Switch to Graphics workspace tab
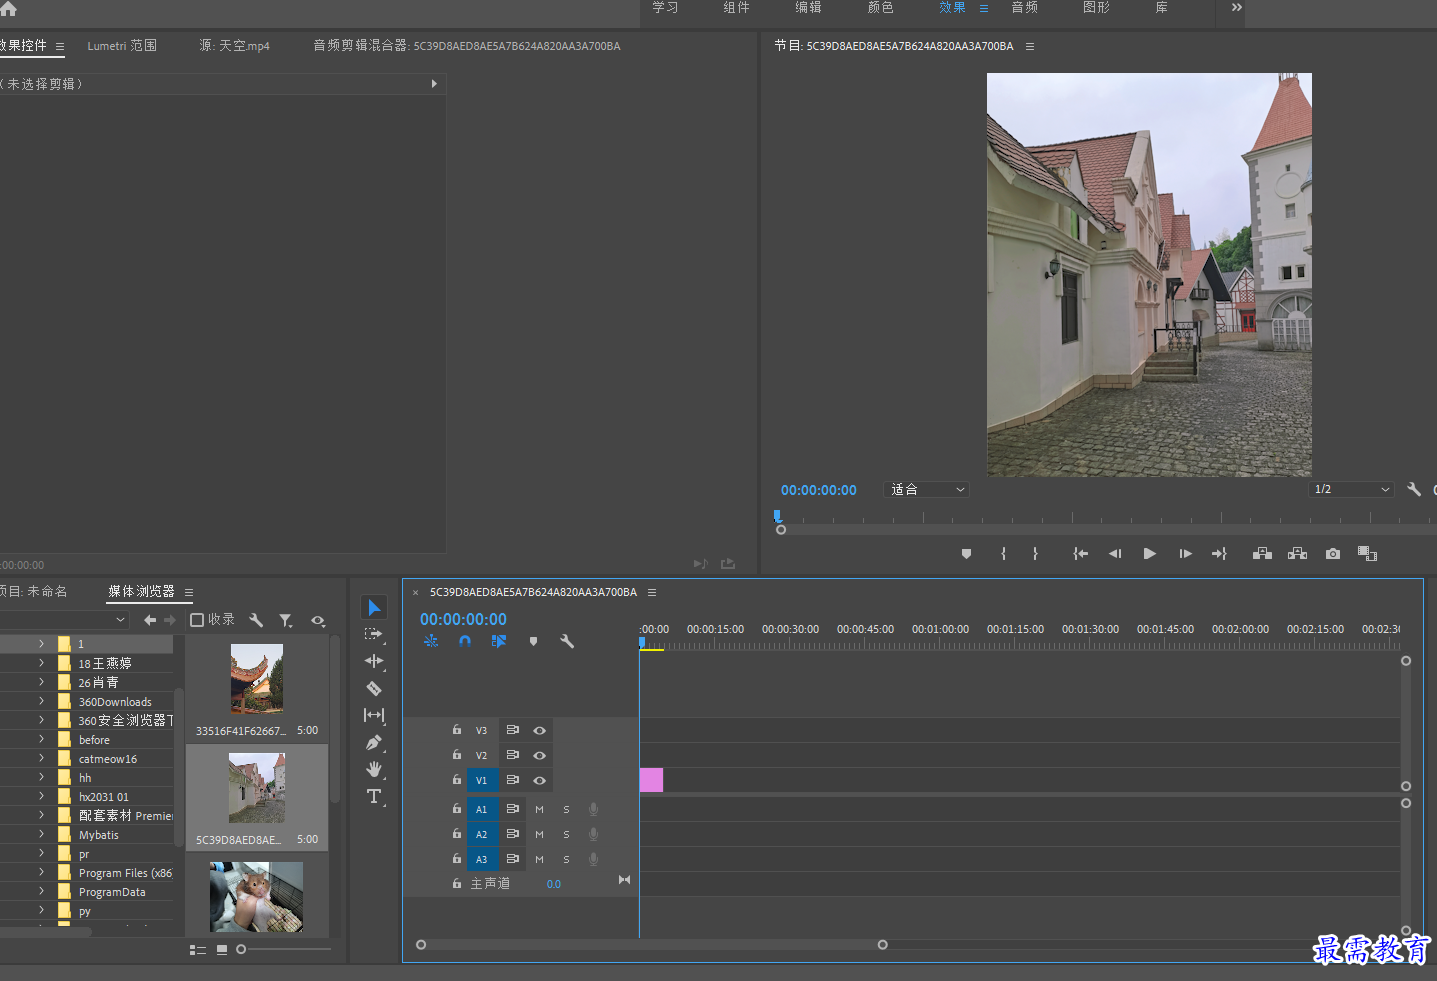This screenshot has width=1437, height=981. point(1096,7)
